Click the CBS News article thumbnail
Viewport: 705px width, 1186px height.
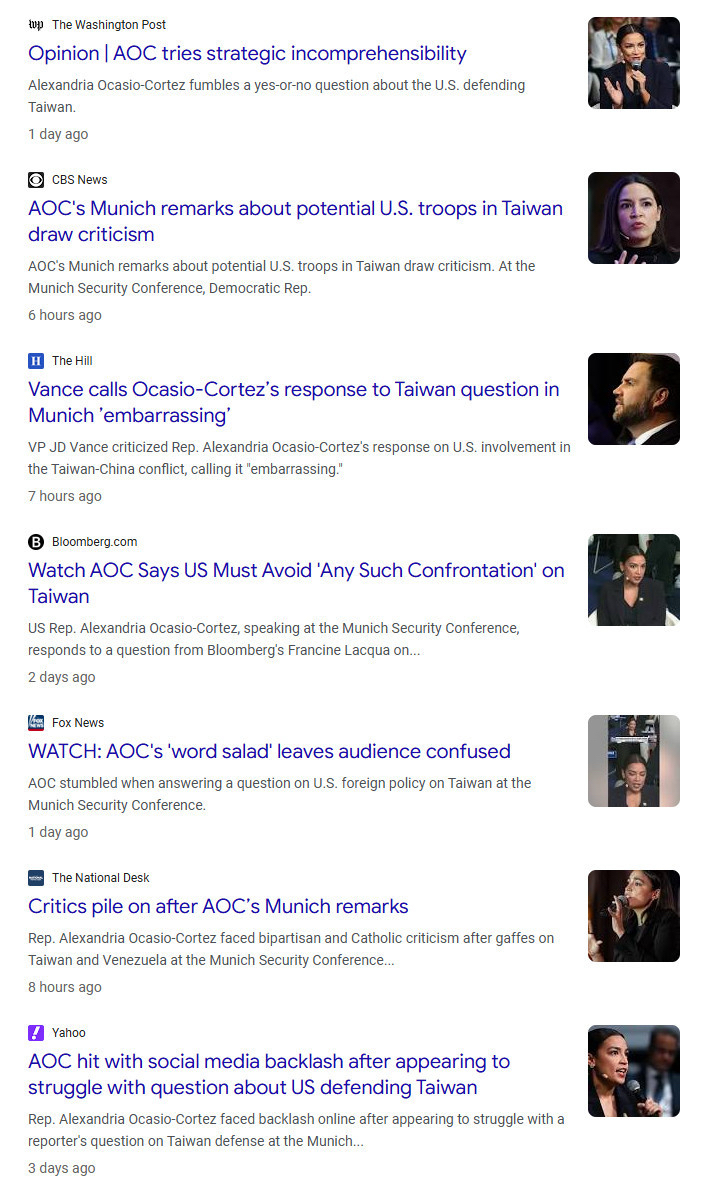633,218
